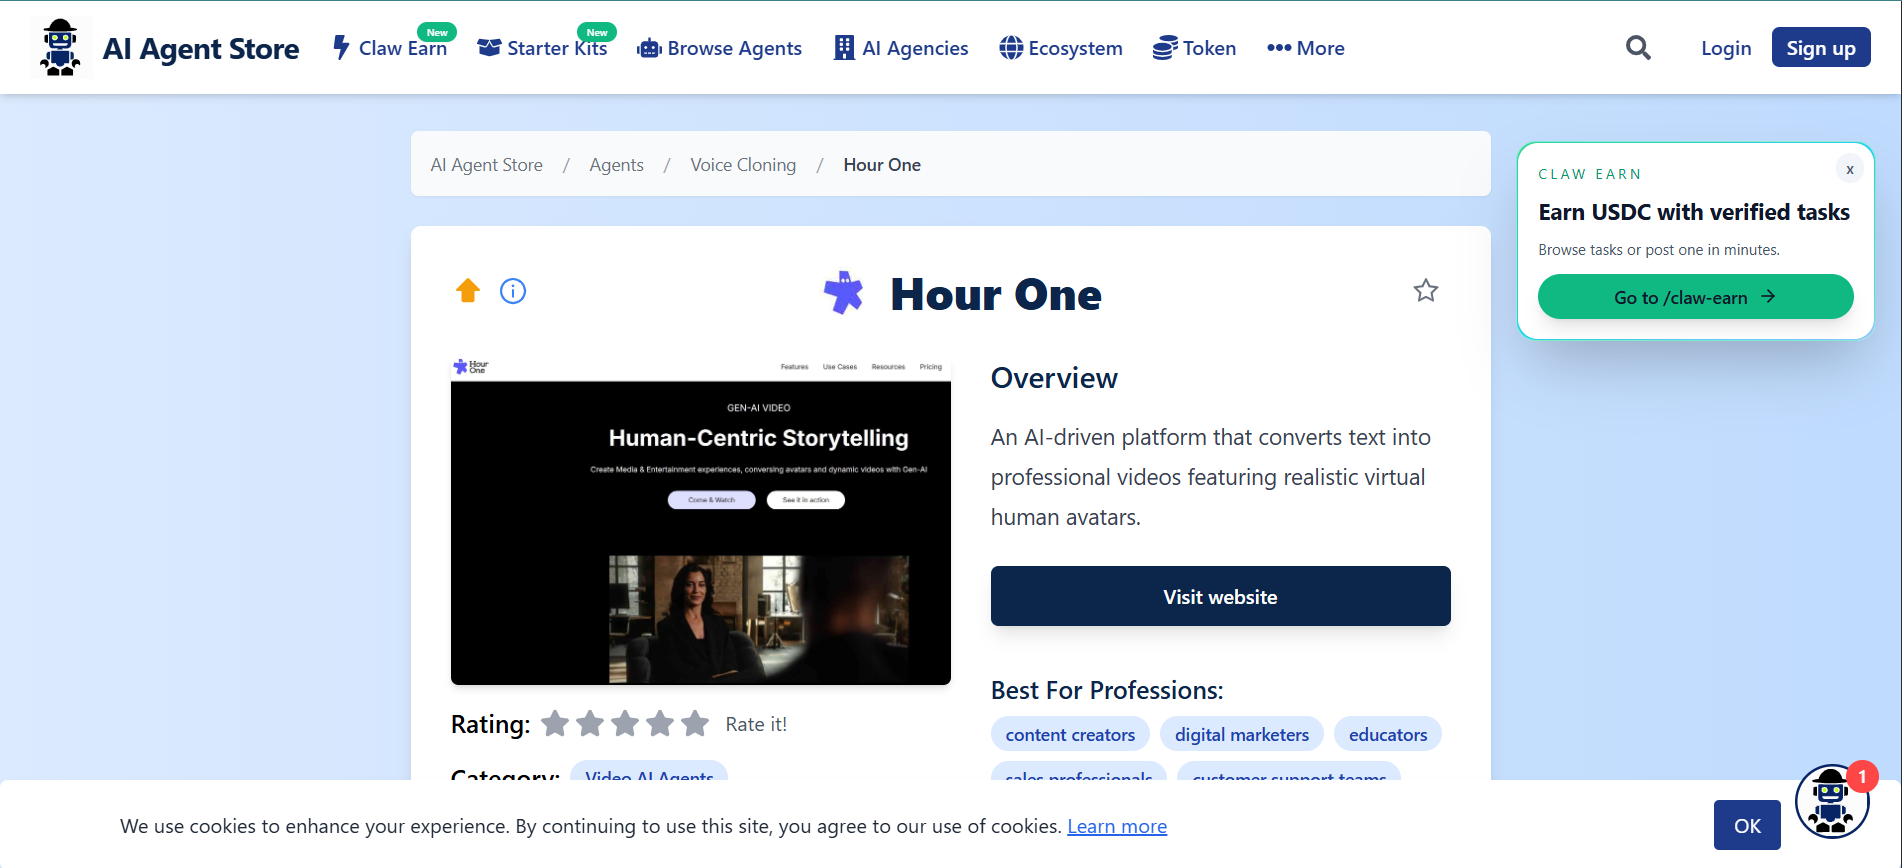Screen dimensions: 1902x868
Task: Click the educators tag
Action: click(1388, 734)
